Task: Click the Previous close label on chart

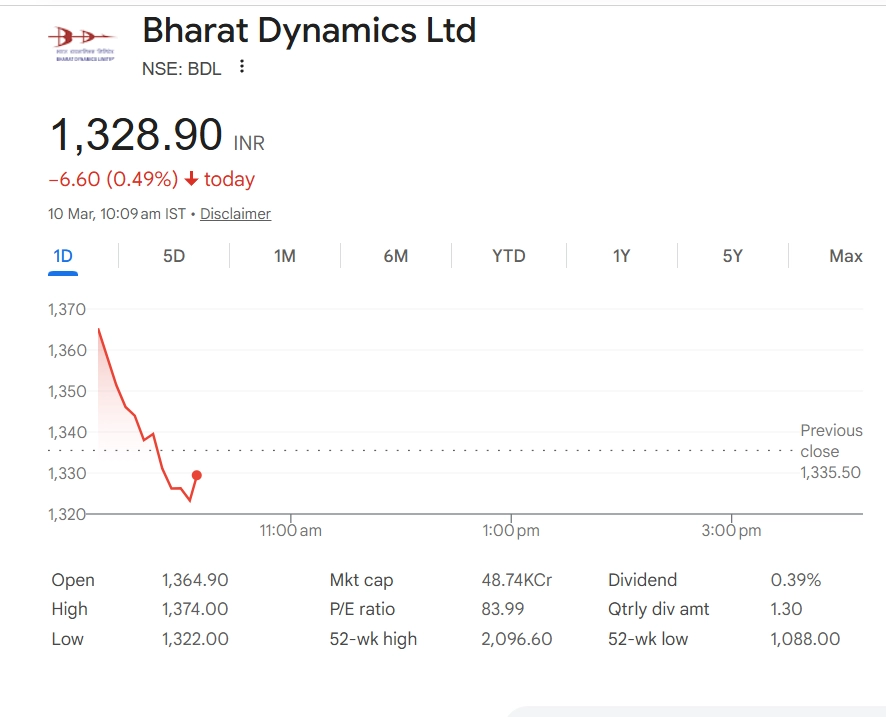Action: pos(830,440)
